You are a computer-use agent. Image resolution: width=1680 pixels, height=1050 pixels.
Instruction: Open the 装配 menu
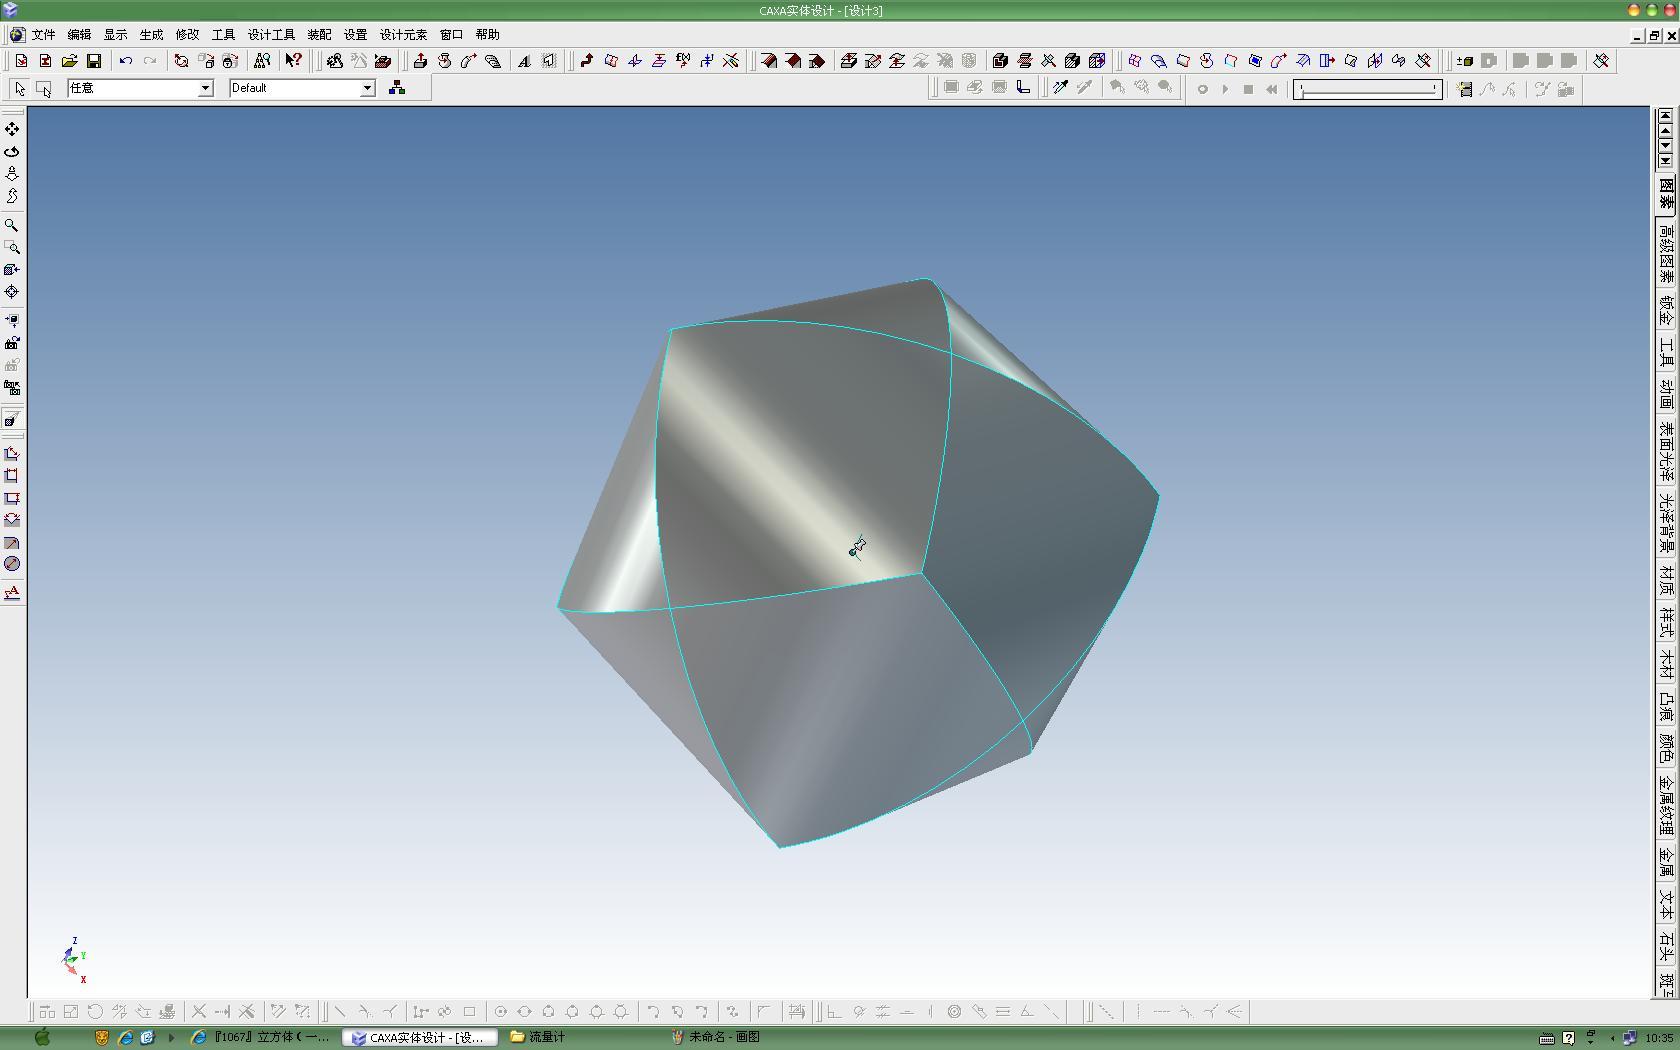(319, 35)
